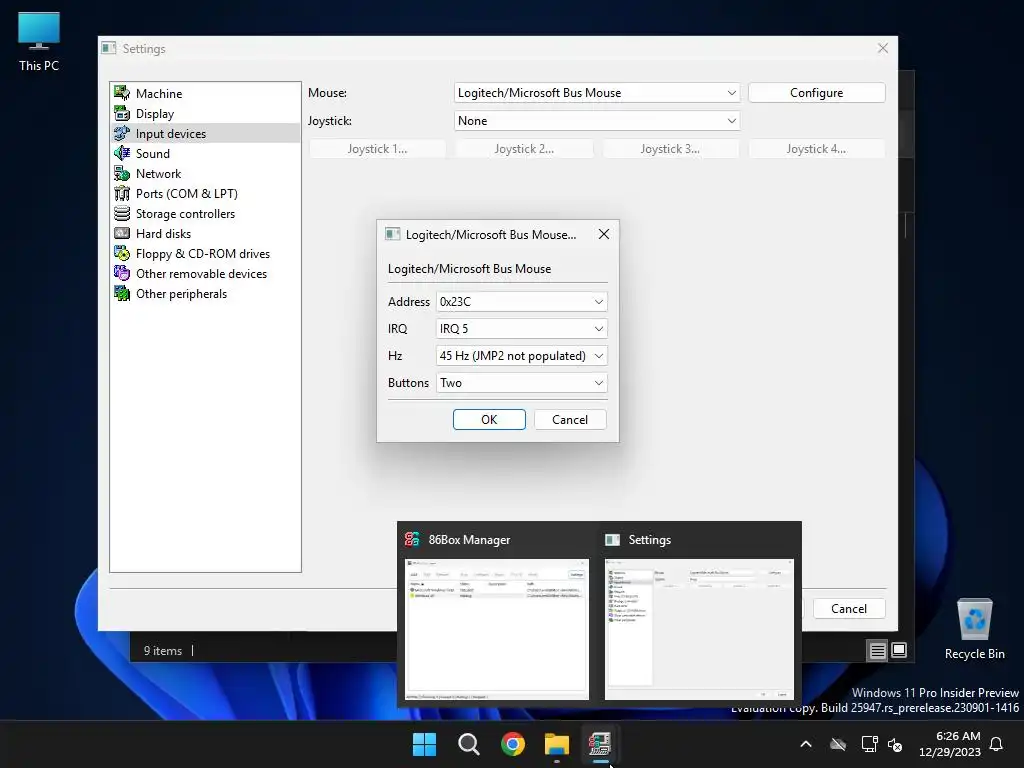Launch Google Chrome from the taskbar
1024x768 pixels.
coord(513,744)
